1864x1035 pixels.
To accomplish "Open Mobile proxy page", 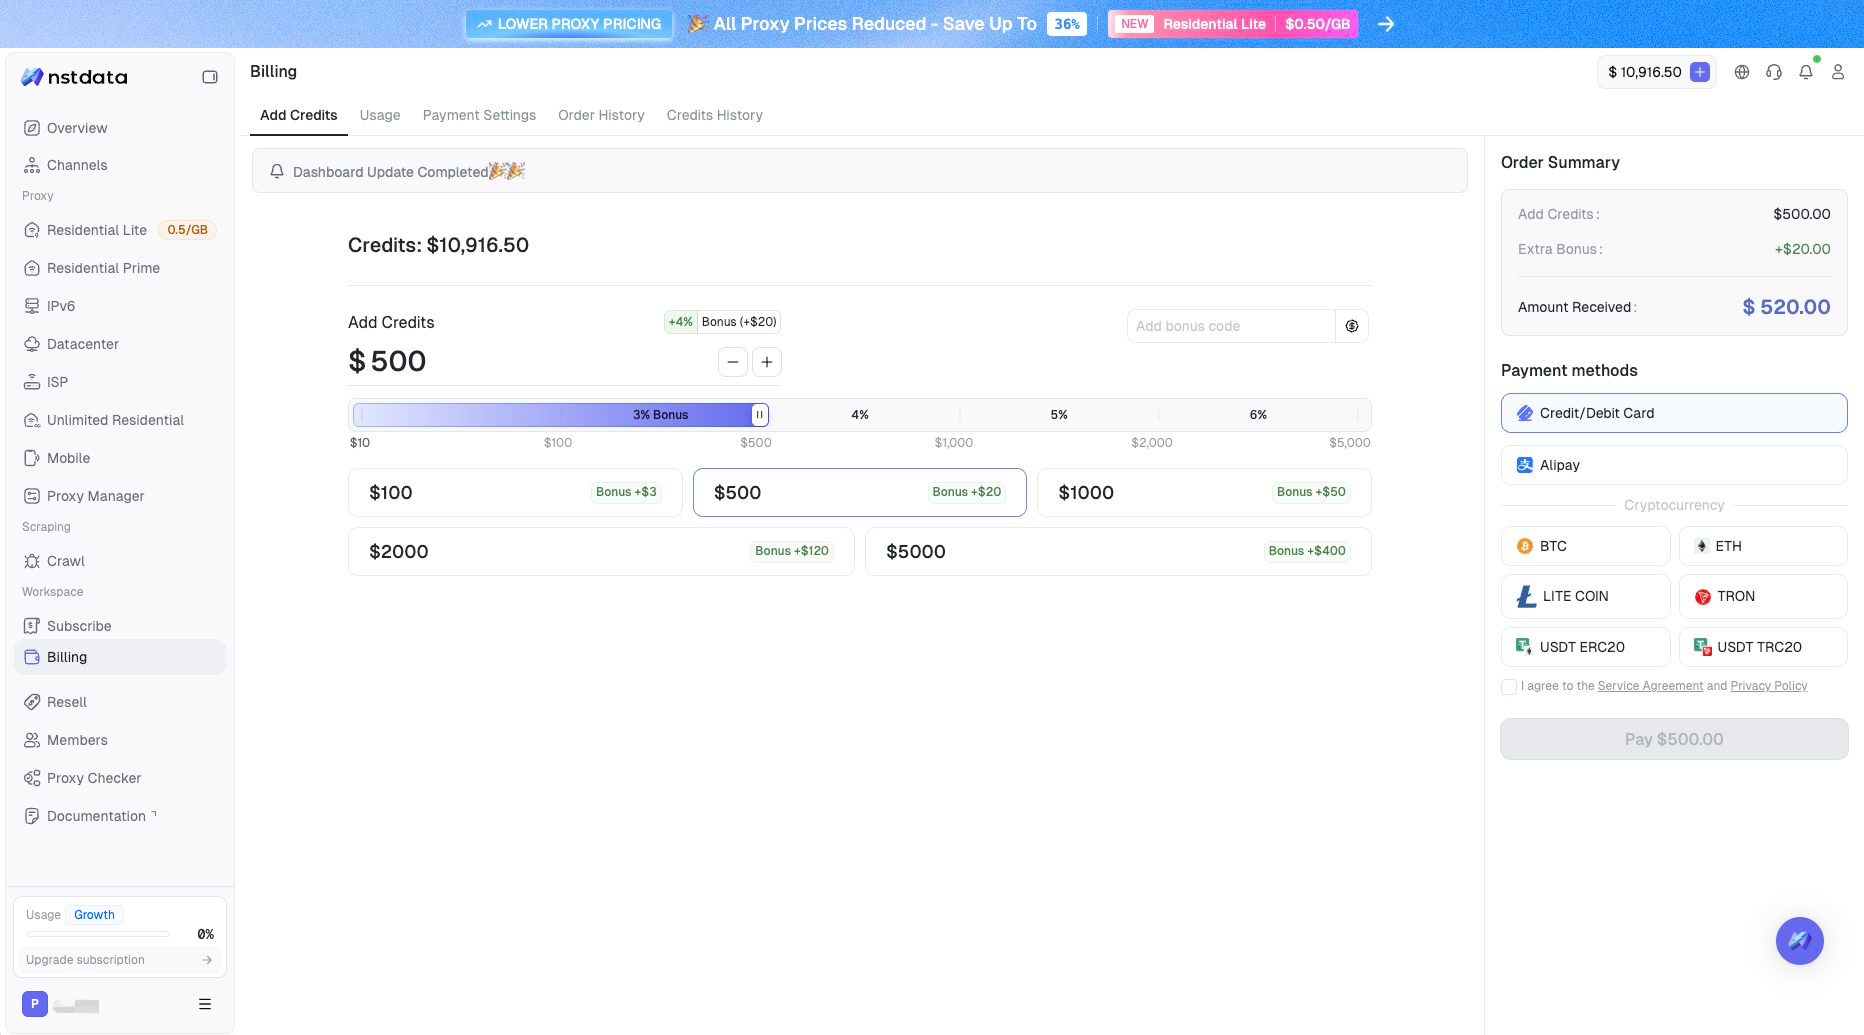I will point(121,458).
